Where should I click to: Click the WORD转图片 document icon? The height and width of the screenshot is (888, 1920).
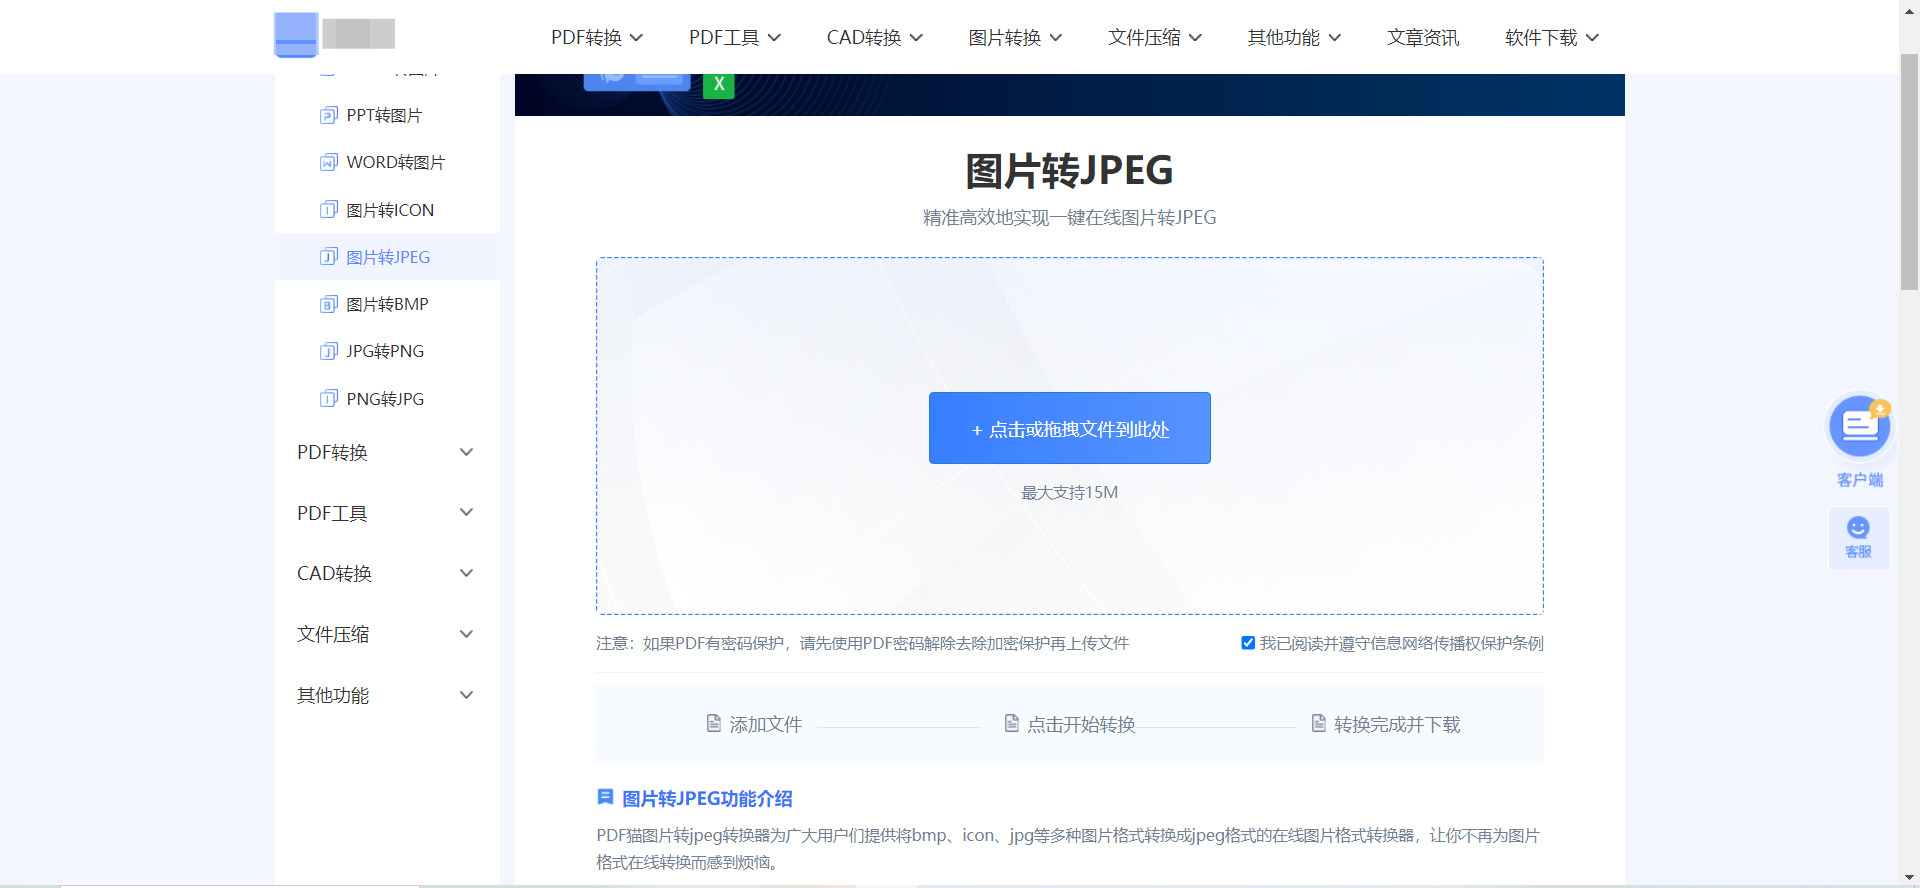[x=328, y=162]
